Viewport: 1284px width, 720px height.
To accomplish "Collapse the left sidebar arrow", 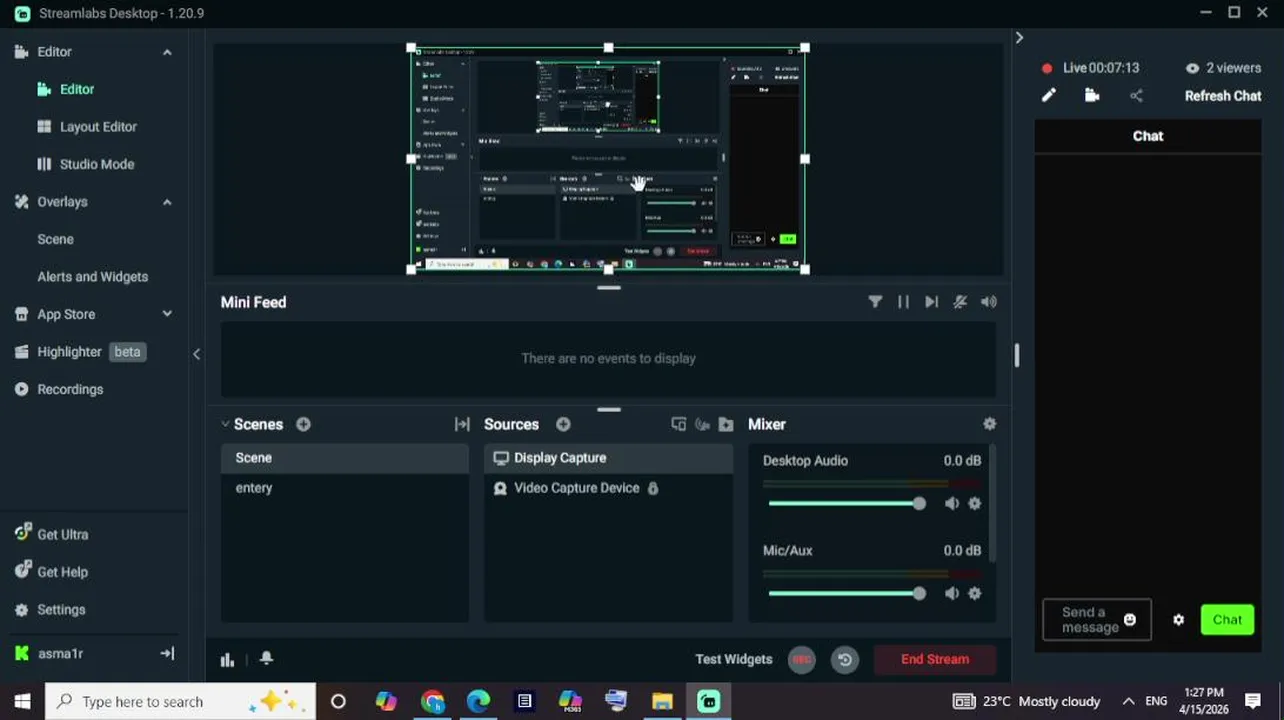I will [x=196, y=354].
